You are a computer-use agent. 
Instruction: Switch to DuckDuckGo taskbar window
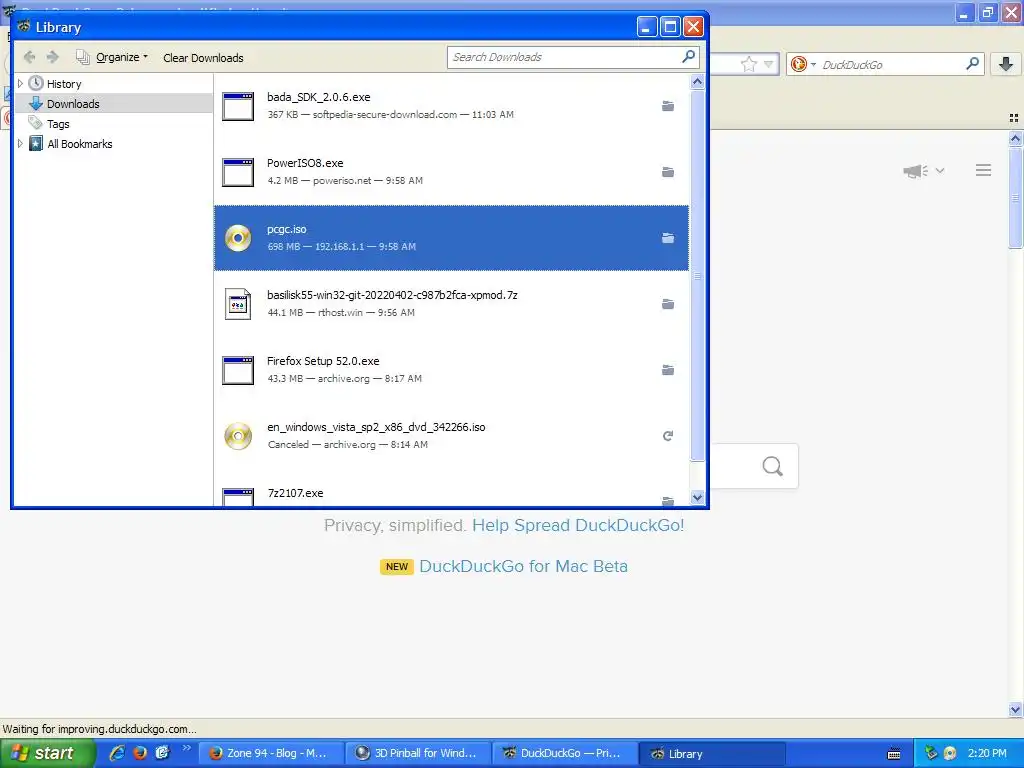pyautogui.click(x=564, y=753)
